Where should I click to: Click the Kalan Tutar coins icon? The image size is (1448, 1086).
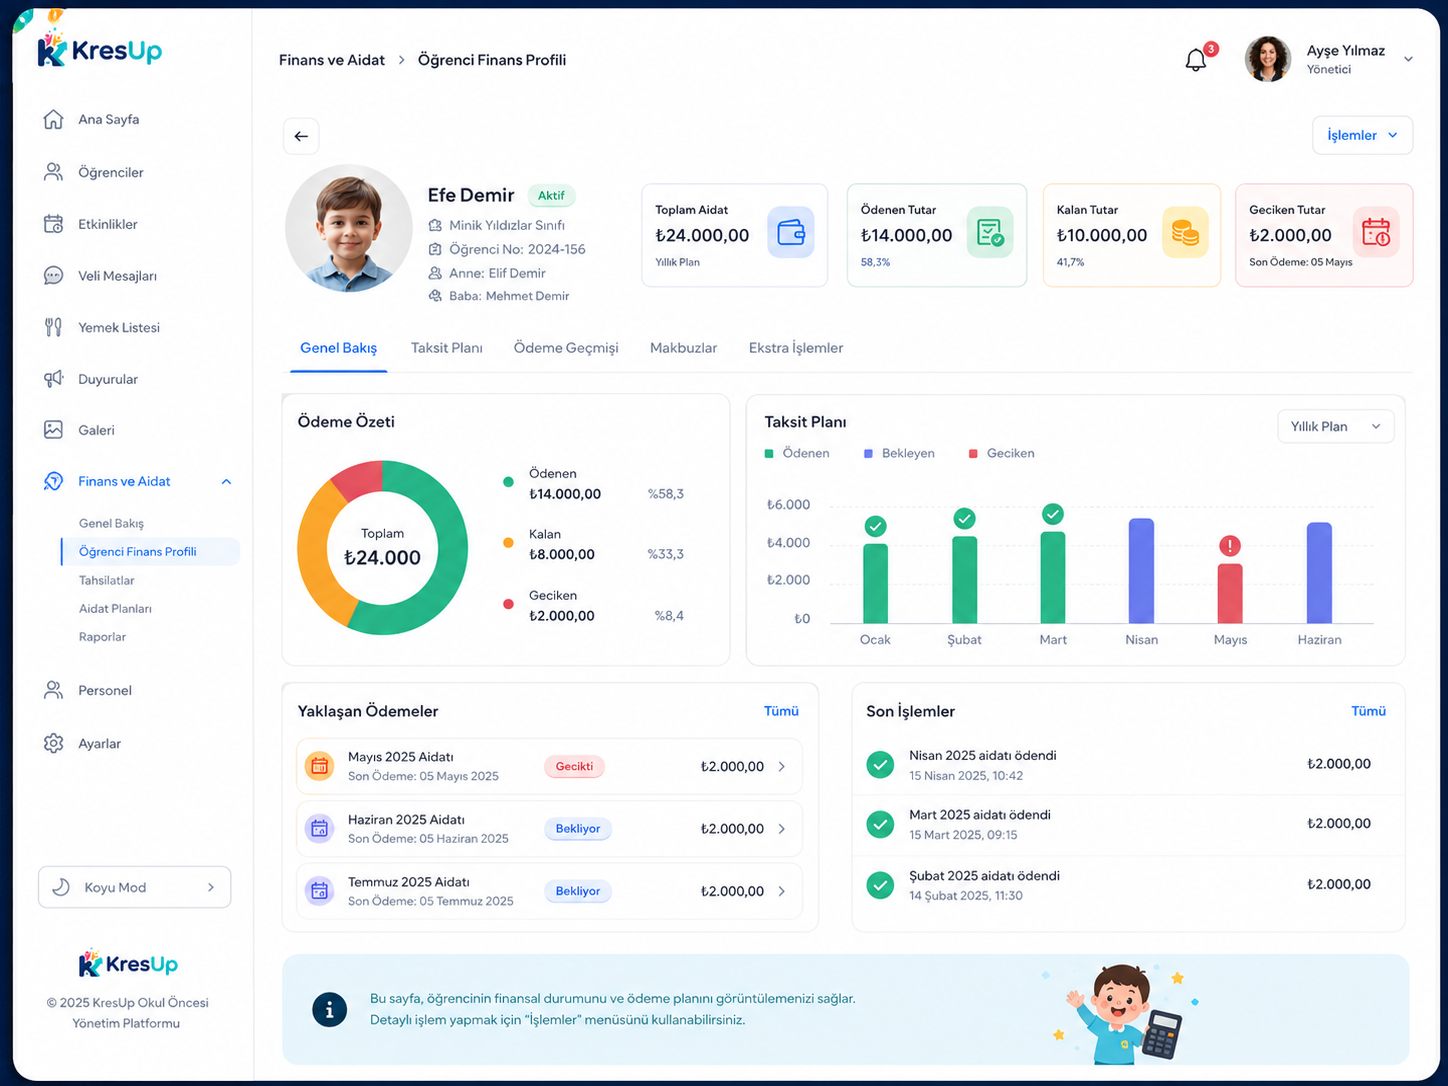pos(1185,232)
